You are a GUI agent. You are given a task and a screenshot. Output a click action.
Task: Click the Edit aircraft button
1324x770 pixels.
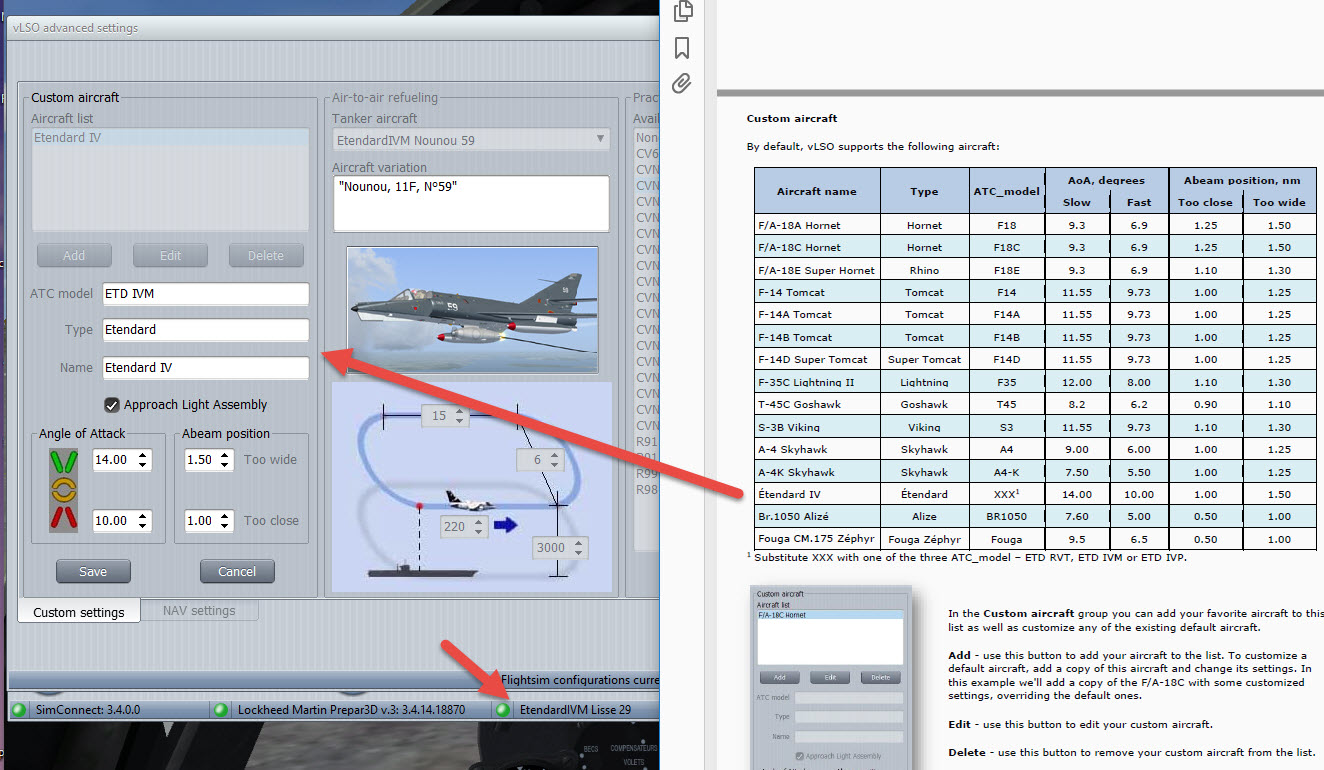(x=170, y=255)
